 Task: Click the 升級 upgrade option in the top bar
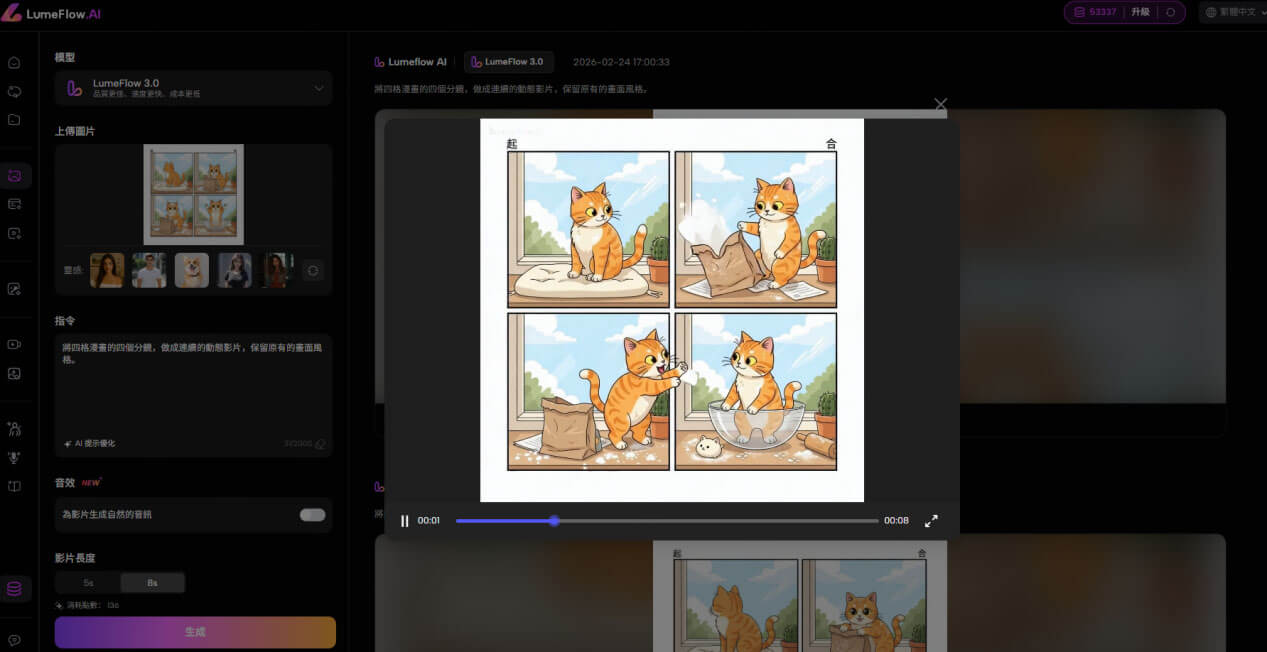click(x=1140, y=12)
